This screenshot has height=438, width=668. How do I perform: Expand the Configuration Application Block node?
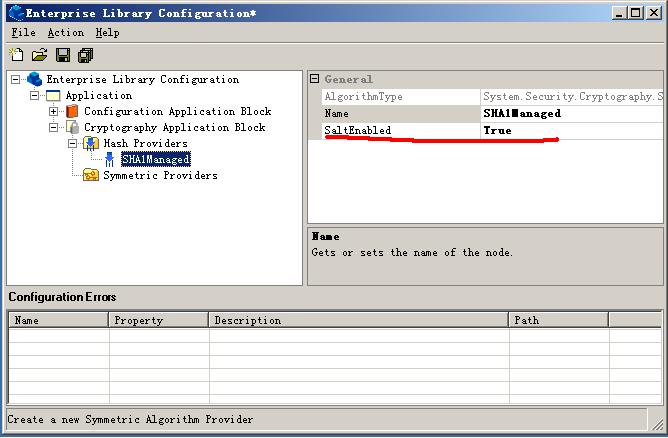pos(54,112)
